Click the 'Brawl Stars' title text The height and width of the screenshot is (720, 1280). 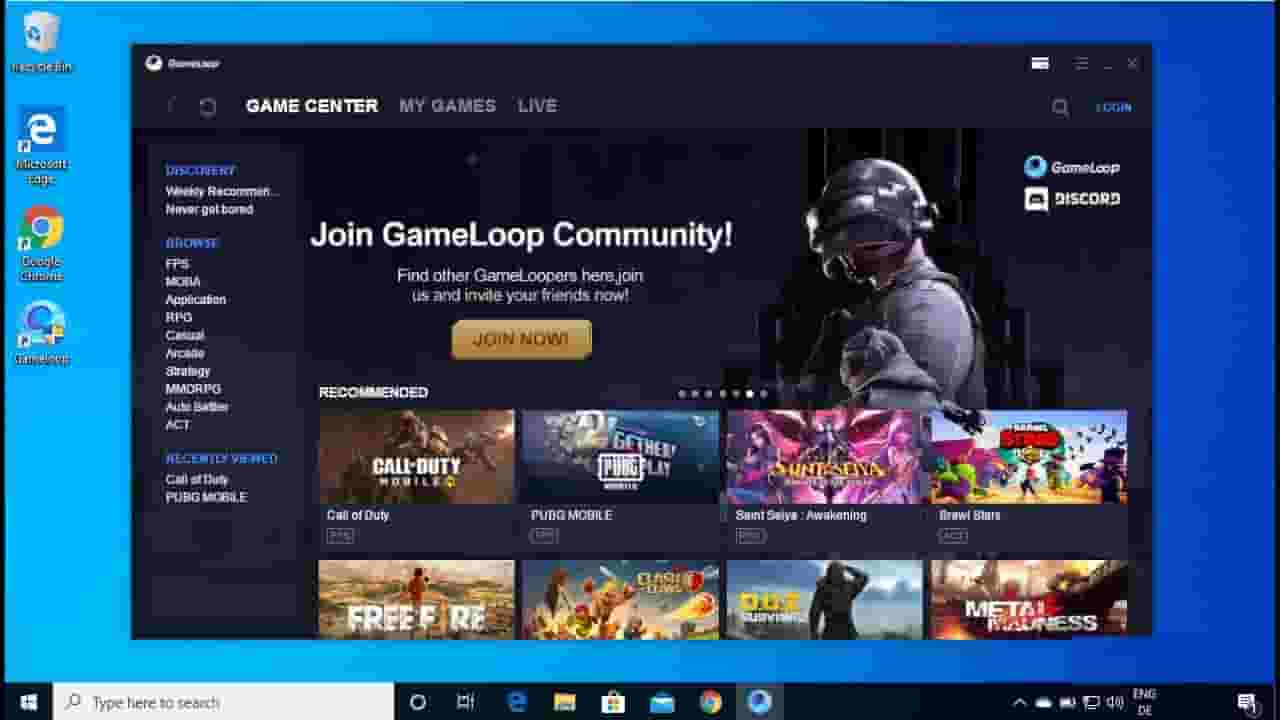pyautogui.click(x=970, y=515)
